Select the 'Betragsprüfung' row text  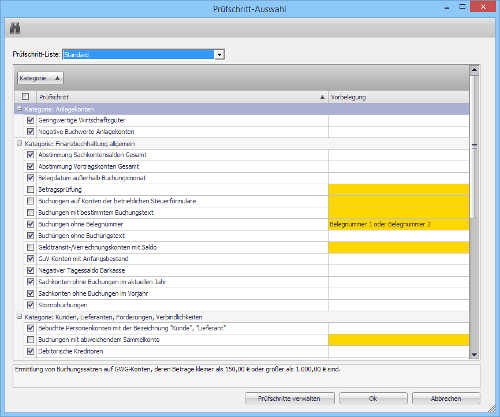point(60,190)
